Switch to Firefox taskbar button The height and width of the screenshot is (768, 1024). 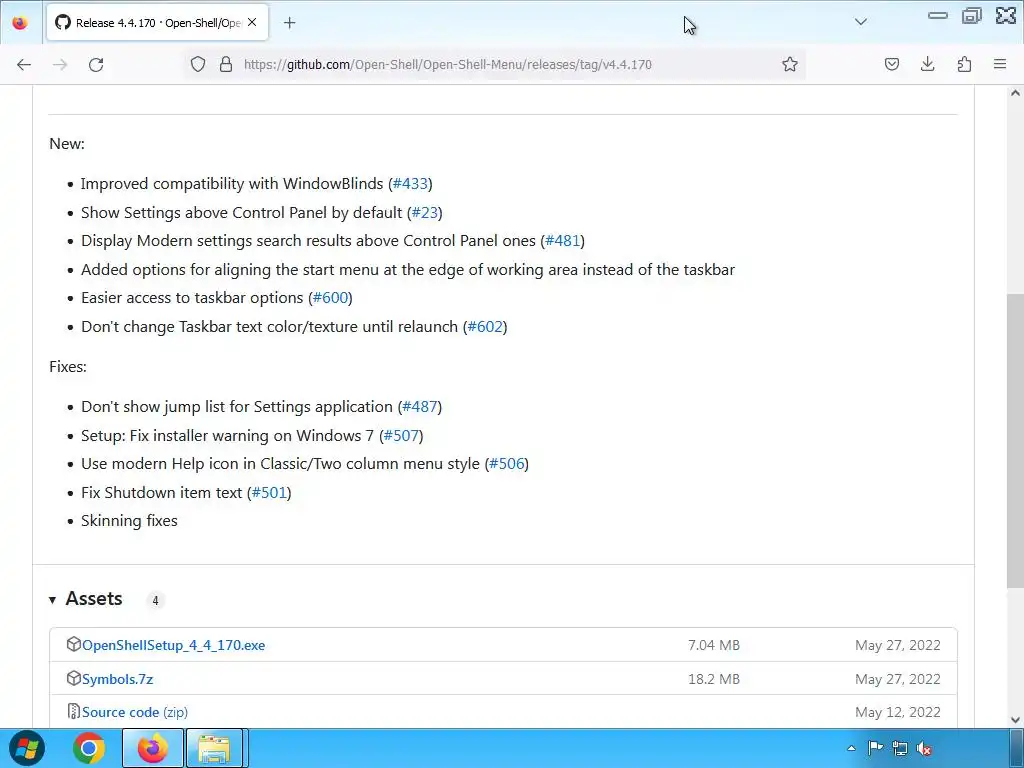(153, 748)
